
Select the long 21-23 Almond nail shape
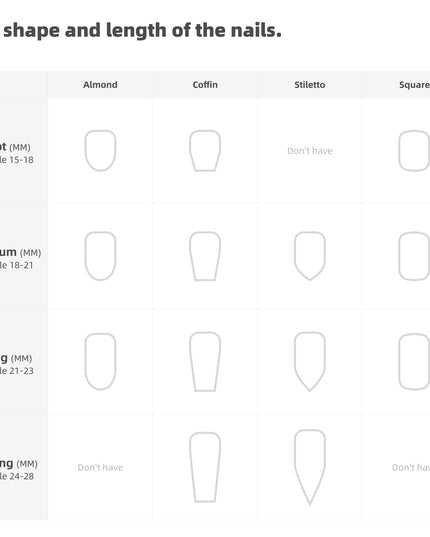(100, 361)
